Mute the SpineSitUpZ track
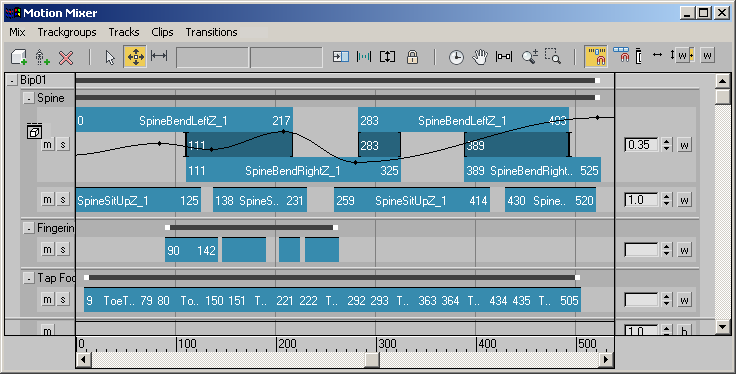This screenshot has height=374, width=736. [x=47, y=199]
